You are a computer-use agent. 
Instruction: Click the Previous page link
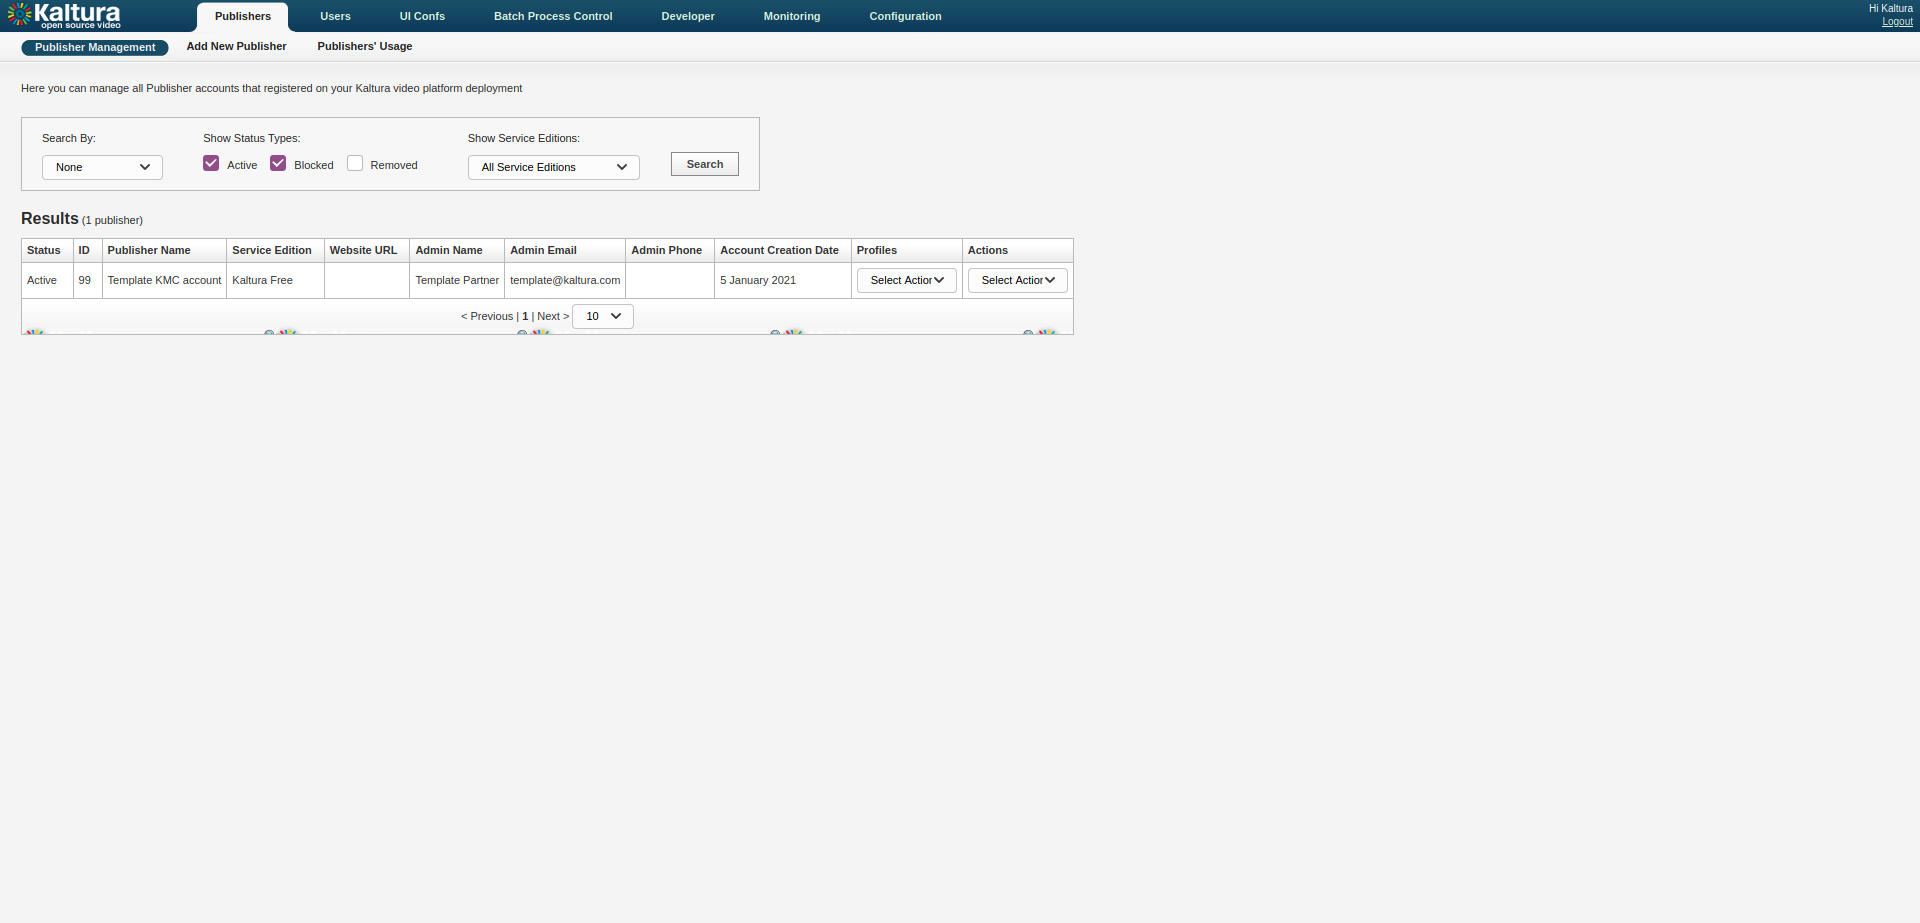coord(487,316)
